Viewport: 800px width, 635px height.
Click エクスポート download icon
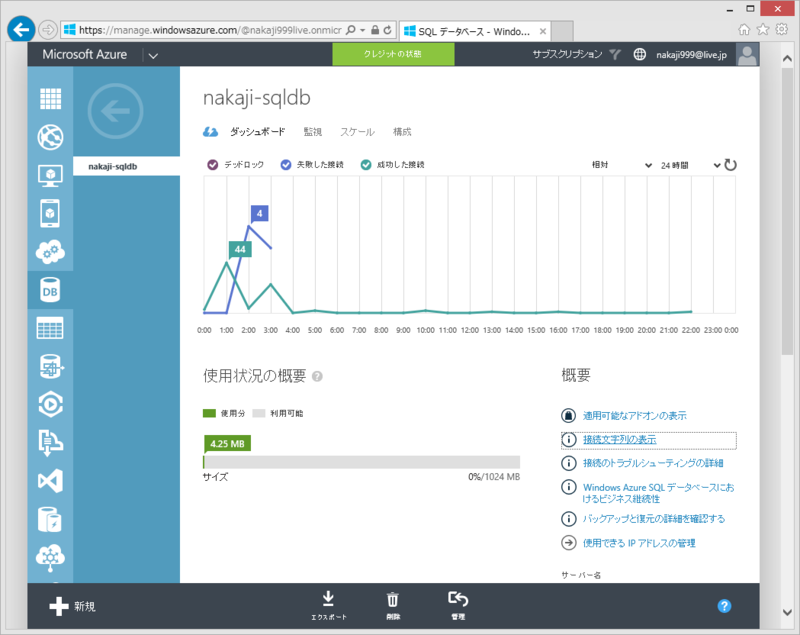coord(329,605)
